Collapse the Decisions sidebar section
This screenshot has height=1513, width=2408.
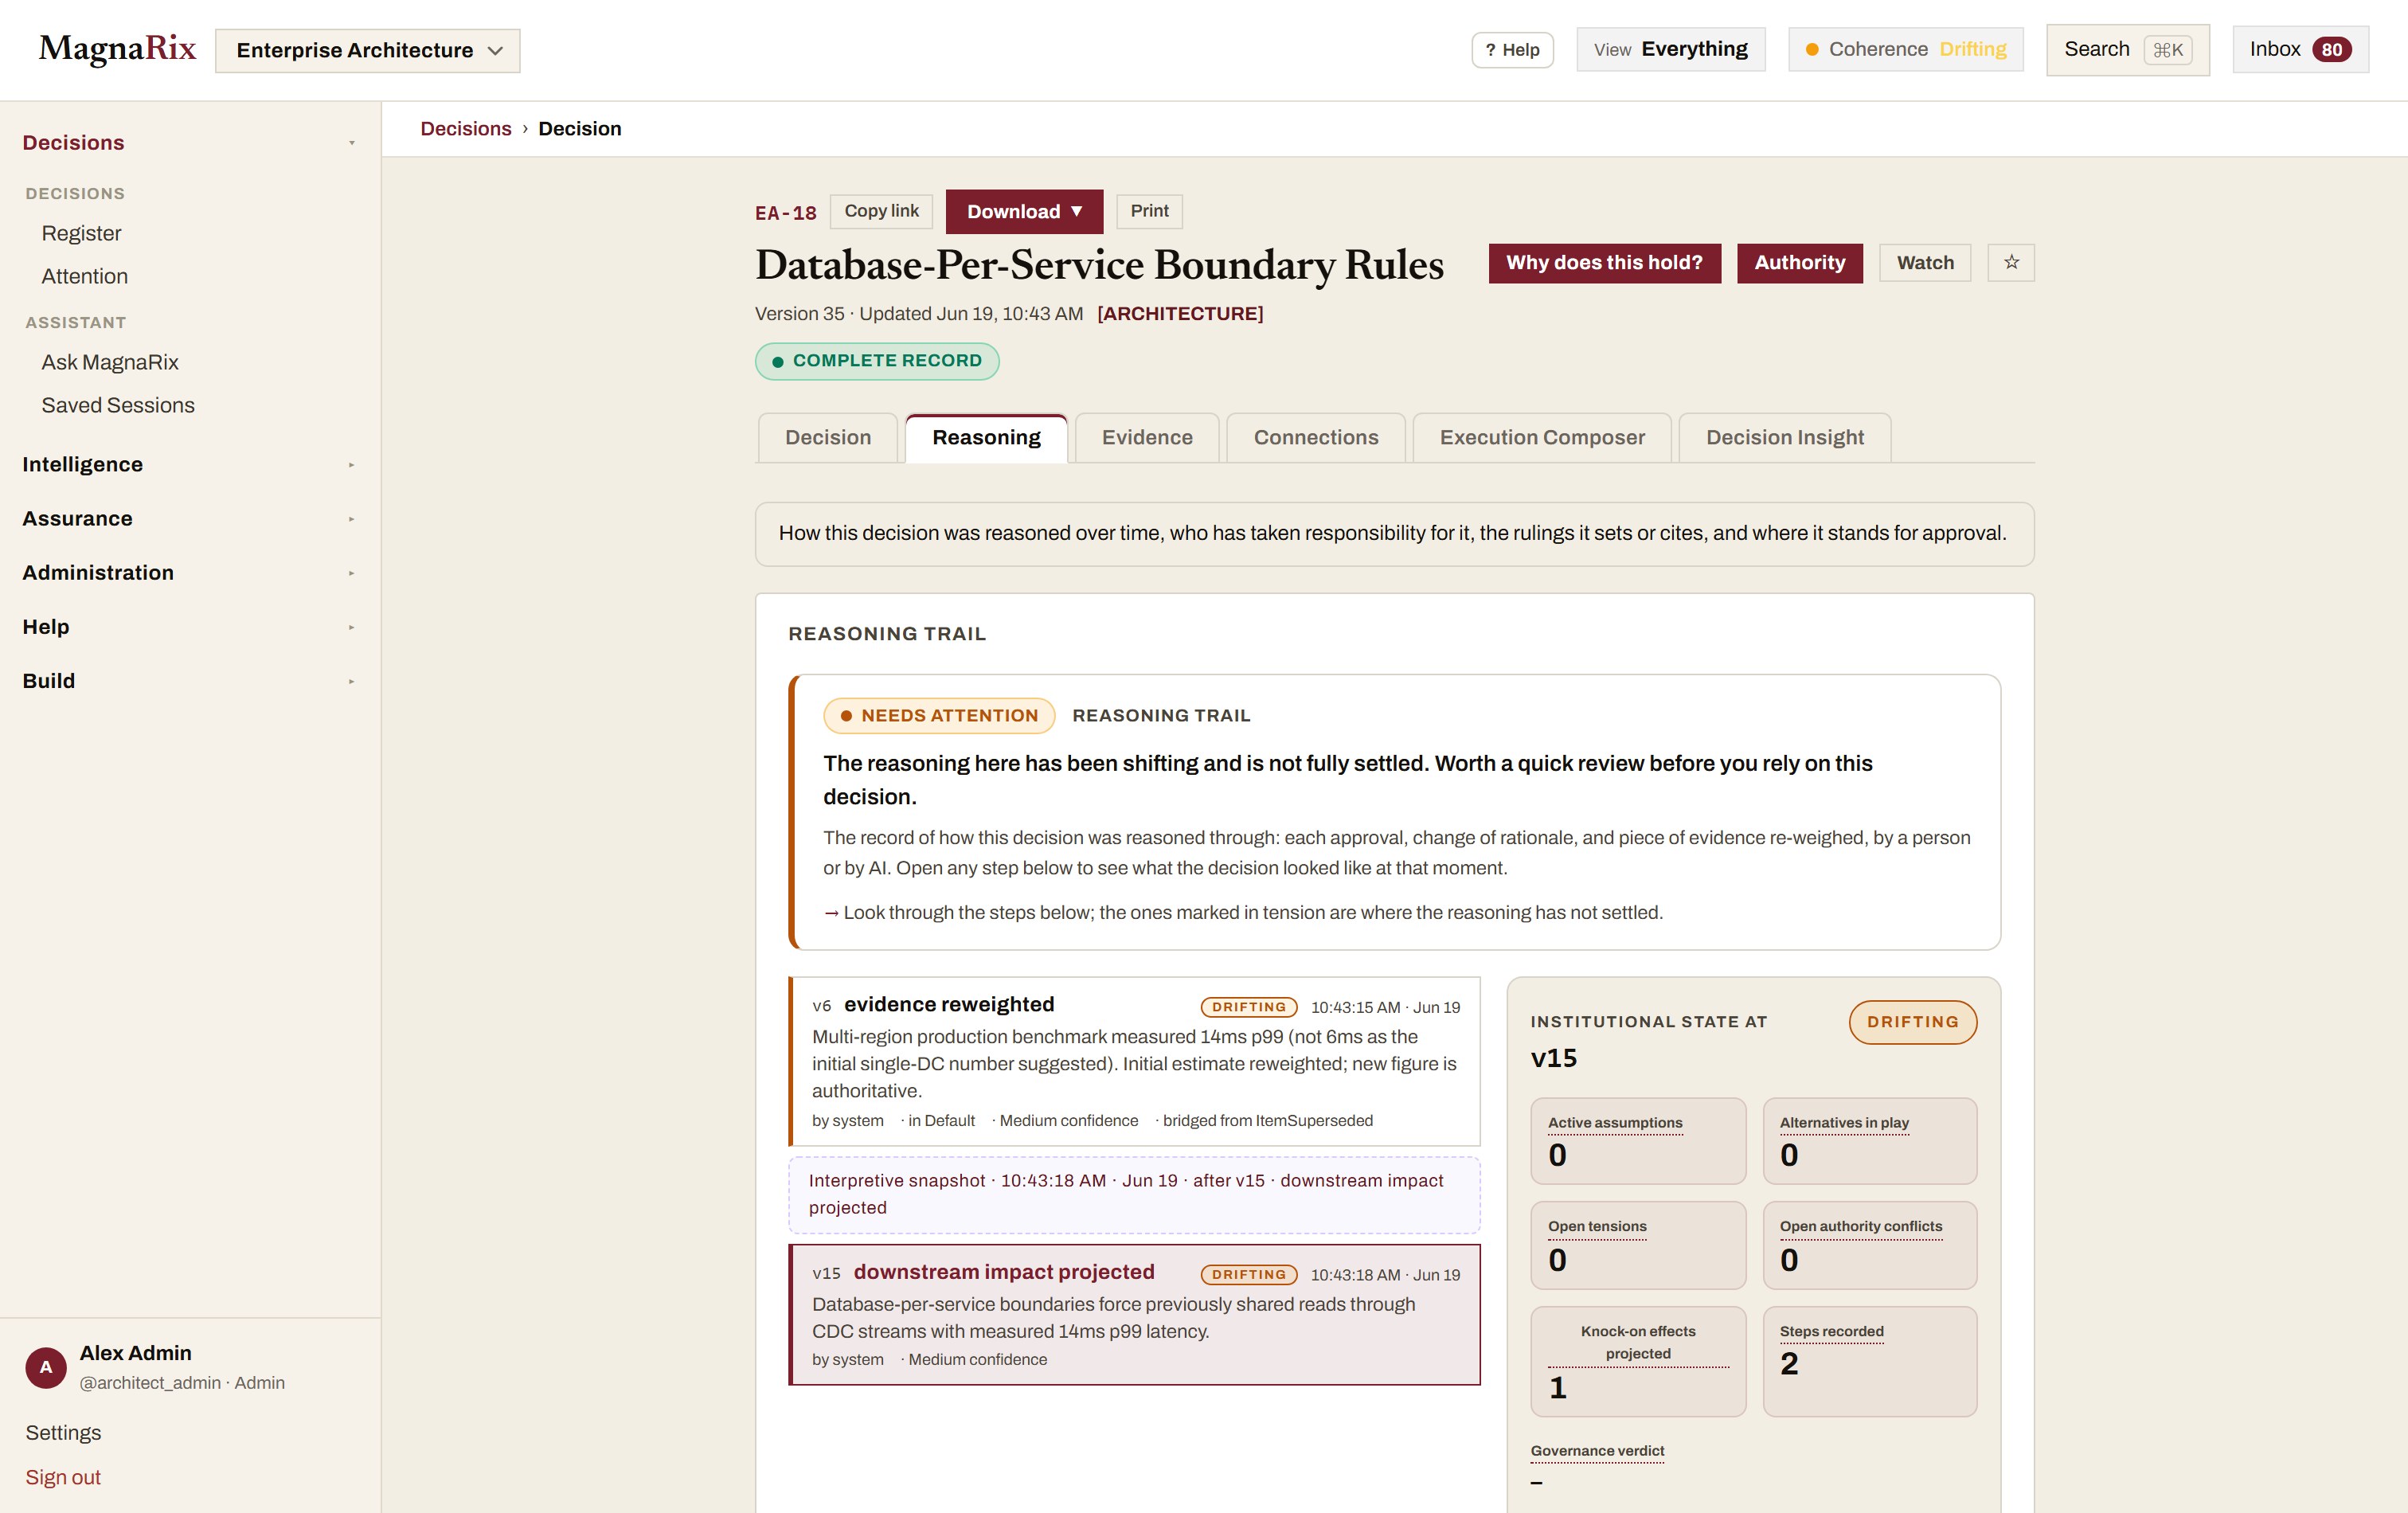[189, 143]
